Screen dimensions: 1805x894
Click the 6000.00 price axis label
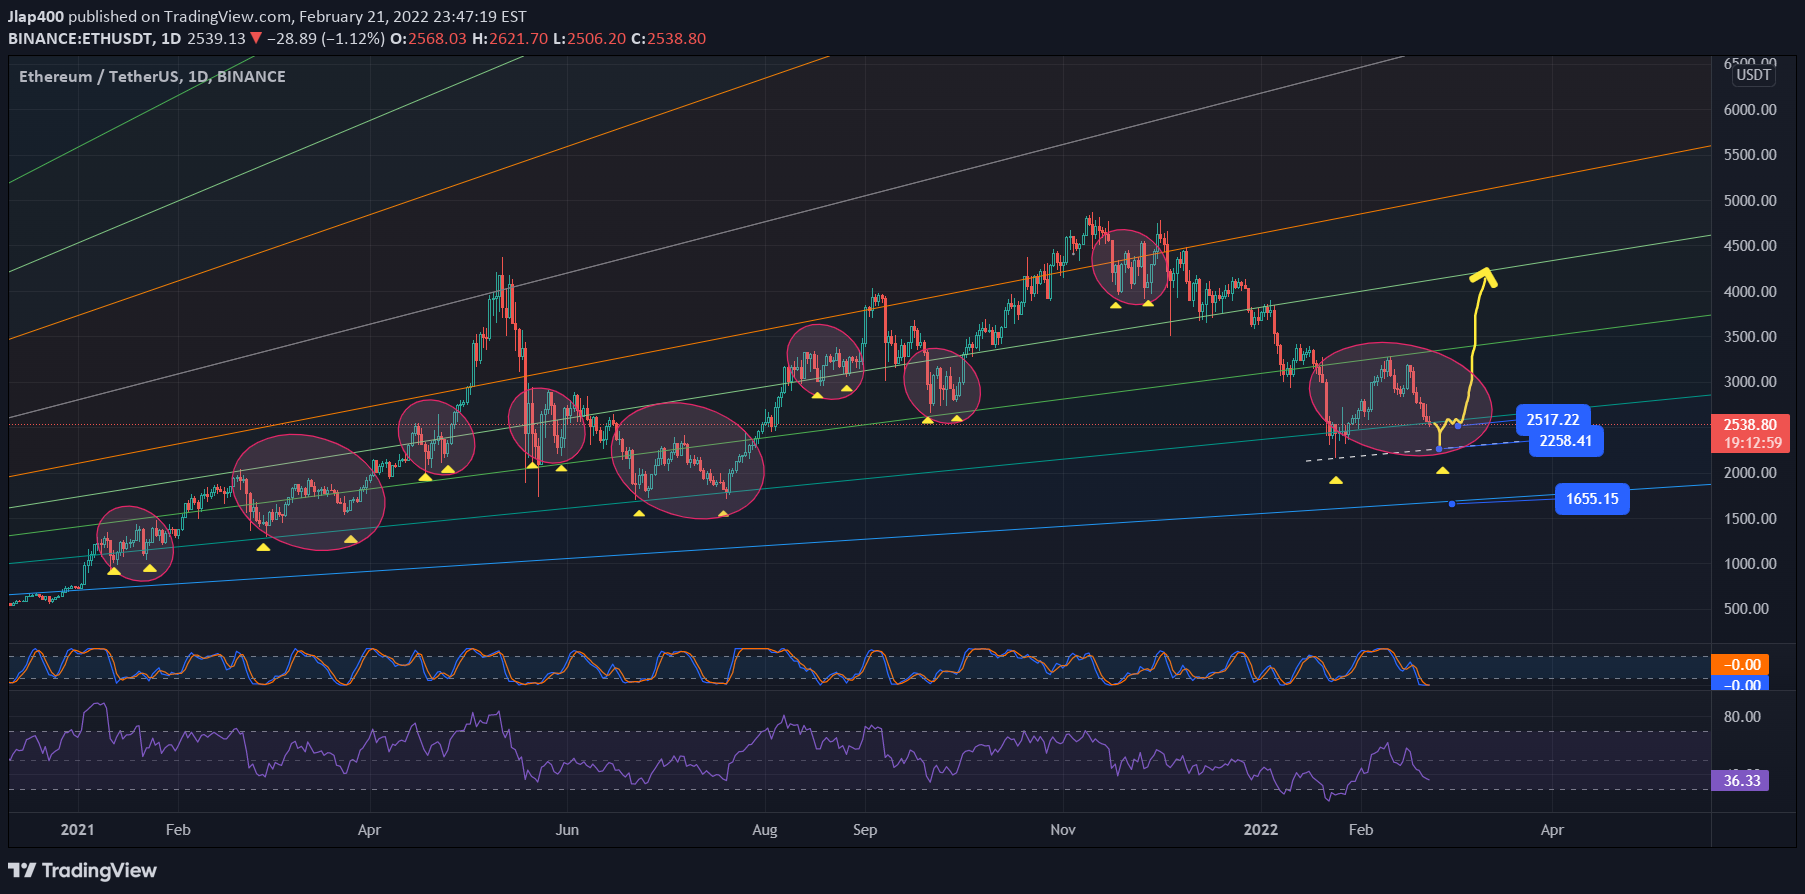(x=1750, y=110)
